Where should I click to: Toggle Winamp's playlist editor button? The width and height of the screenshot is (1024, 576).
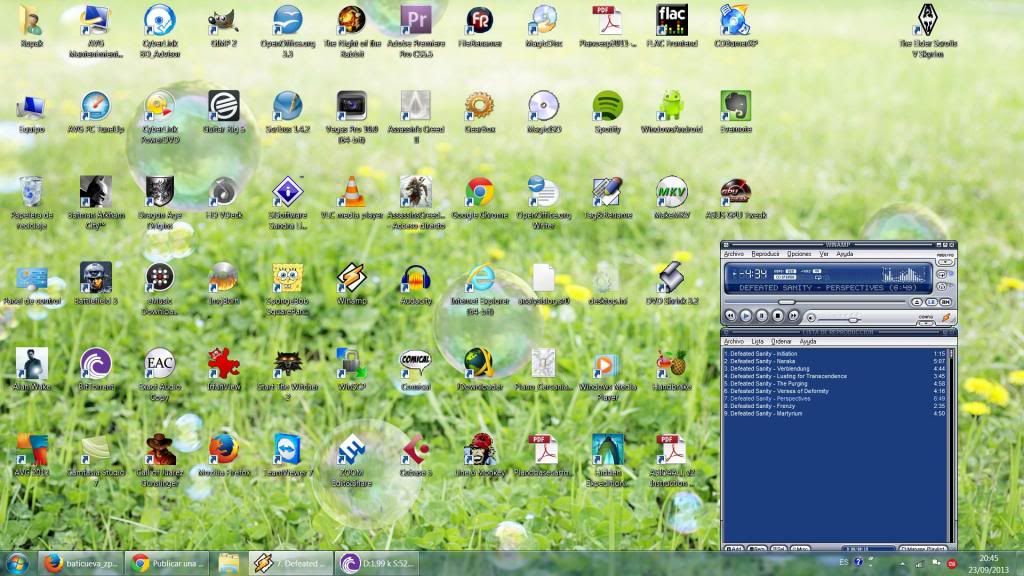coord(931,302)
